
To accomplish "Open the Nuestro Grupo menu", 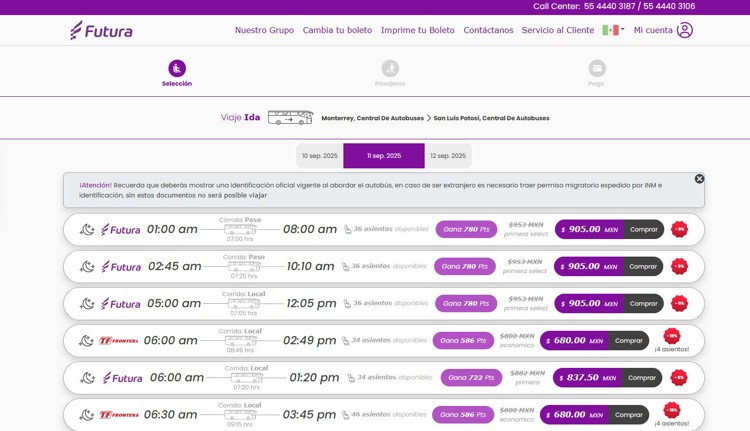I will pos(265,30).
